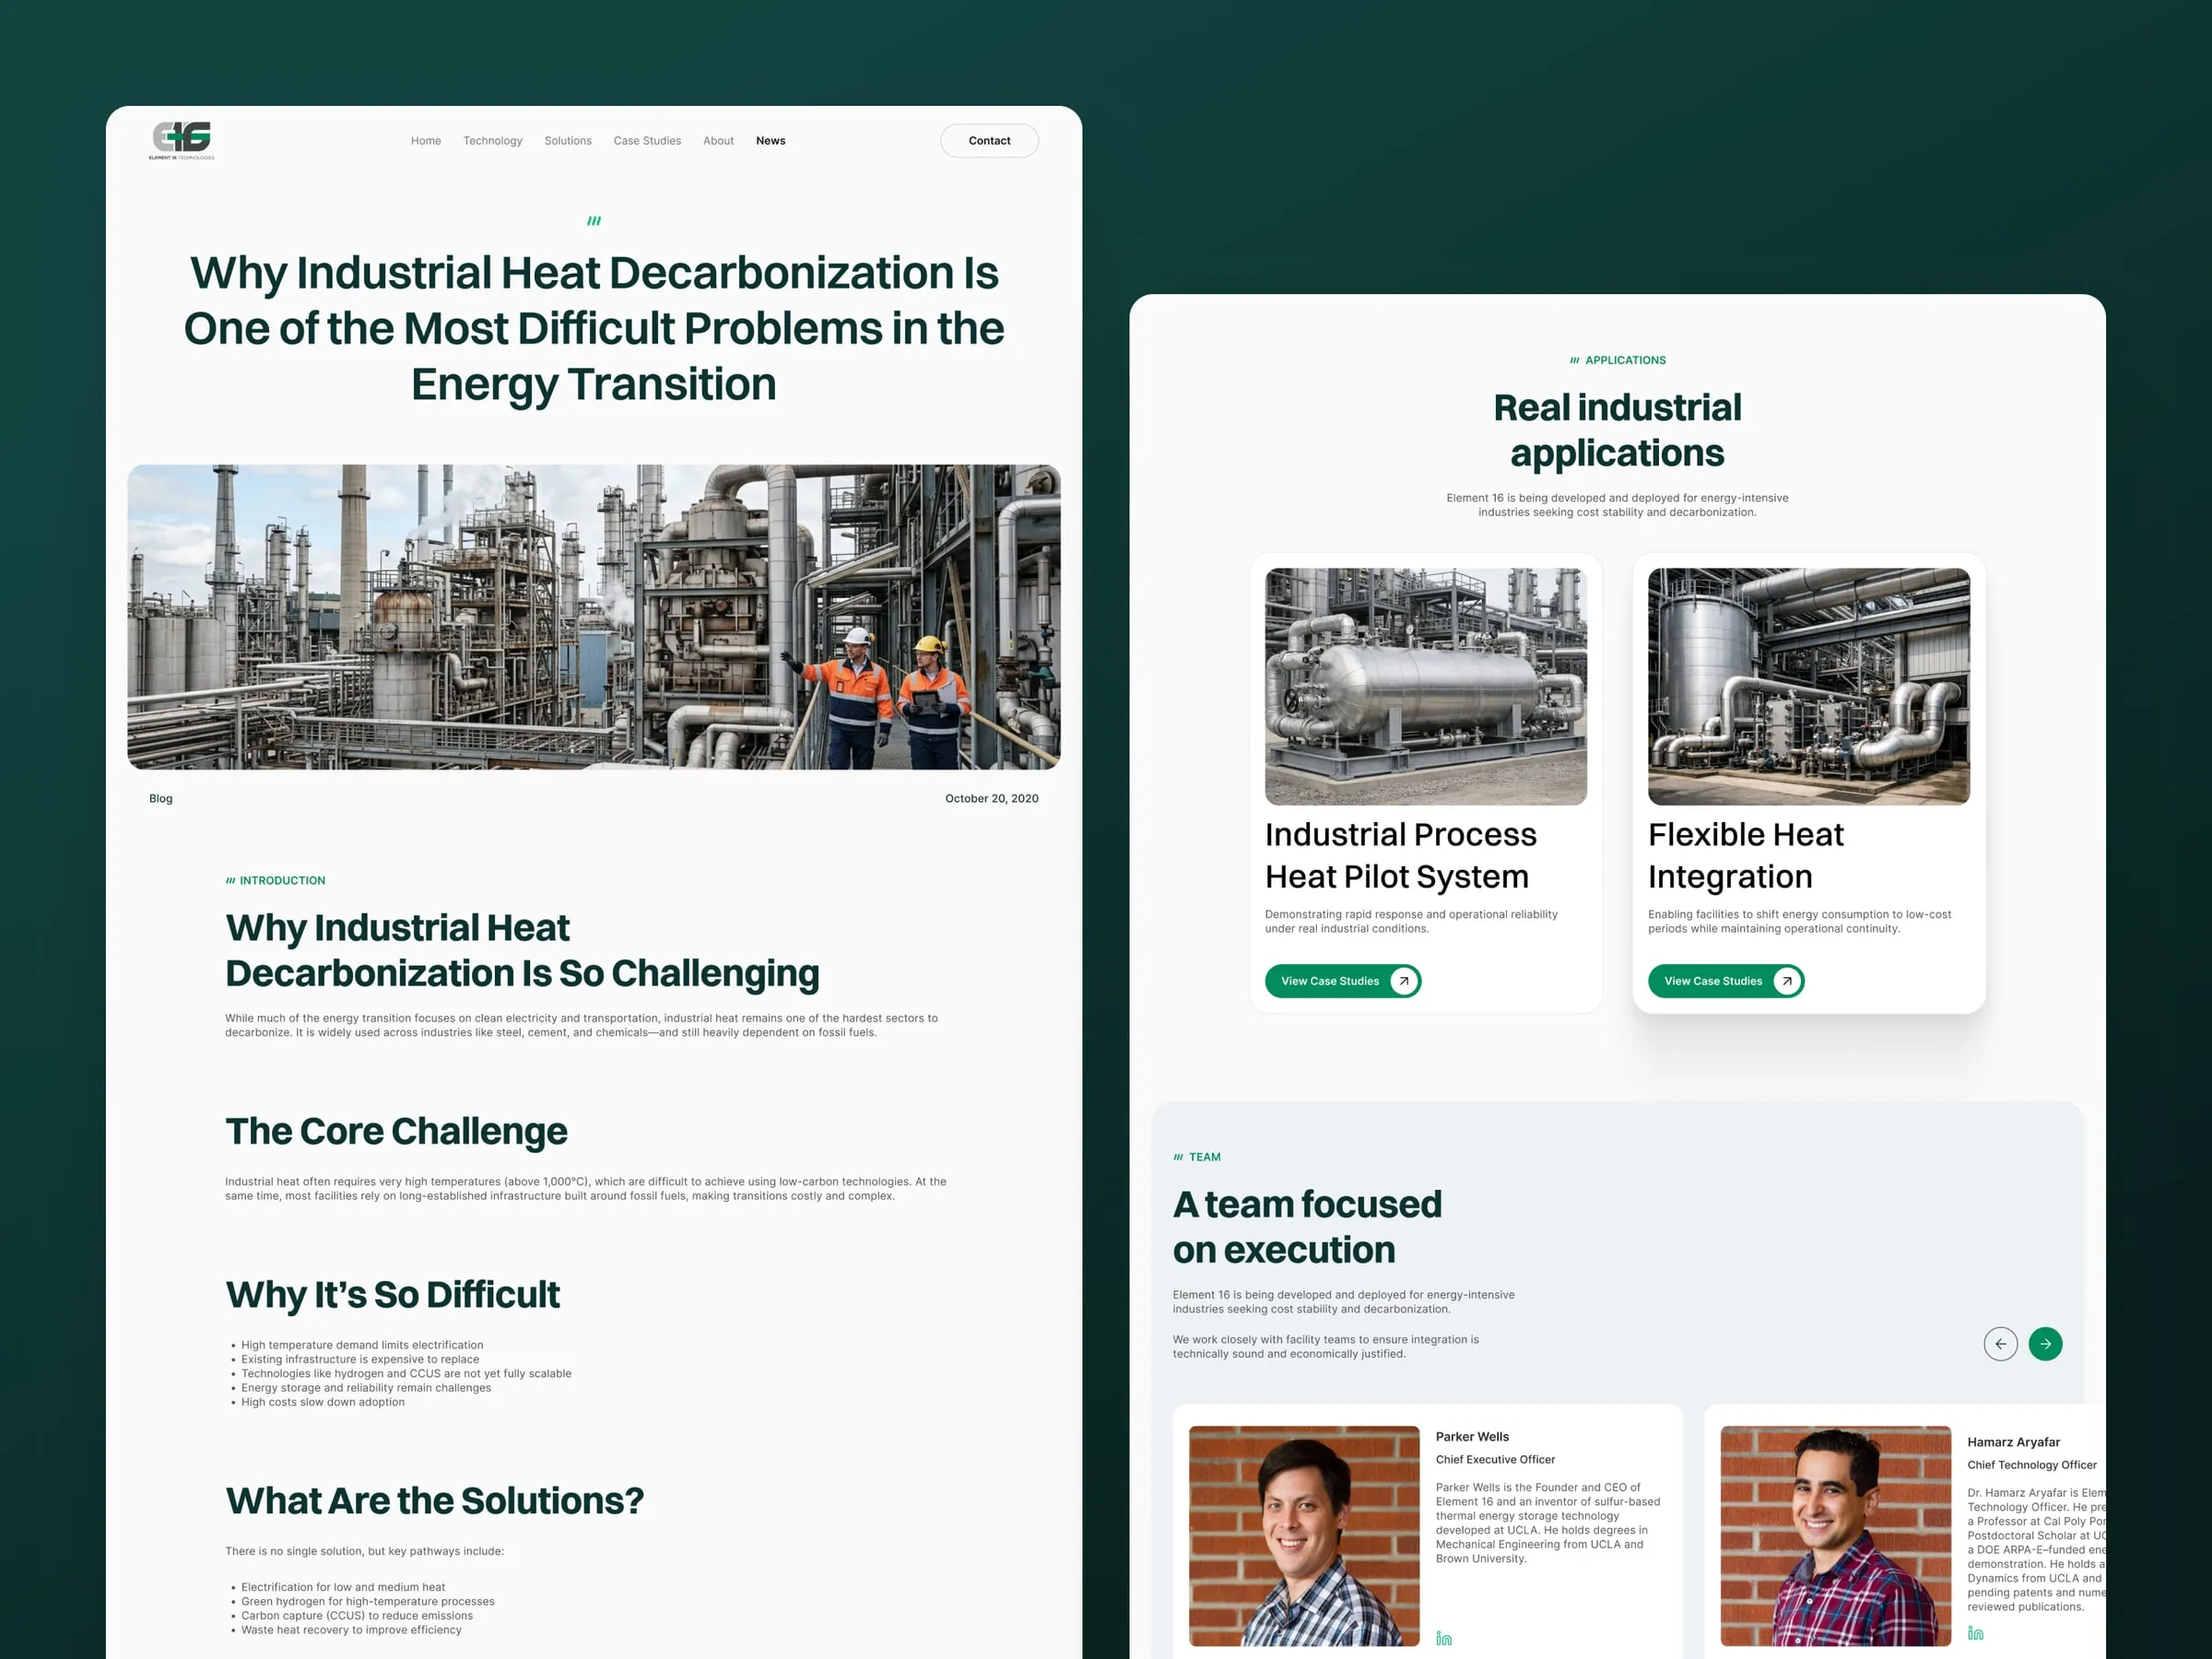This screenshot has height=1659, width=2212.
Task: Click the Industrial Process Heat Pilot System title
Action: point(1400,855)
